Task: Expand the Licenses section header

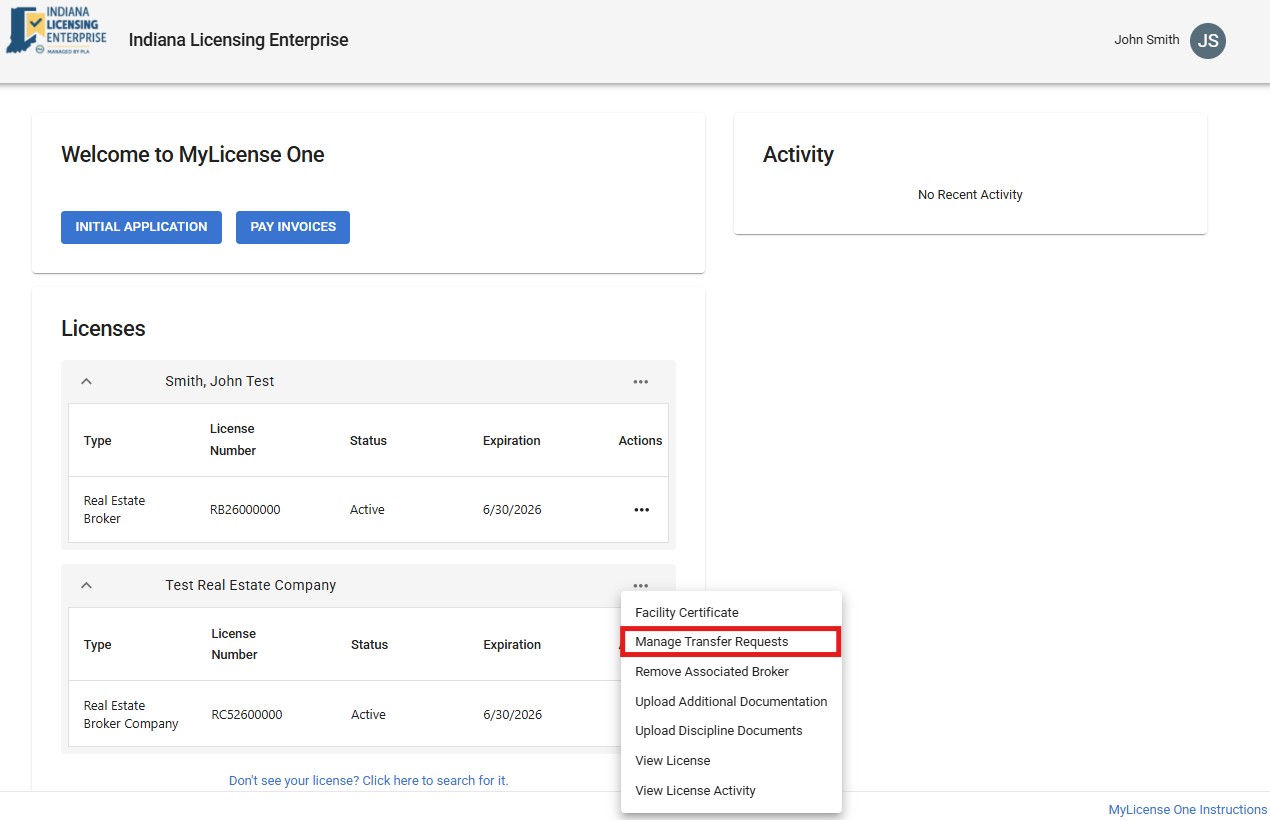Action: point(103,328)
